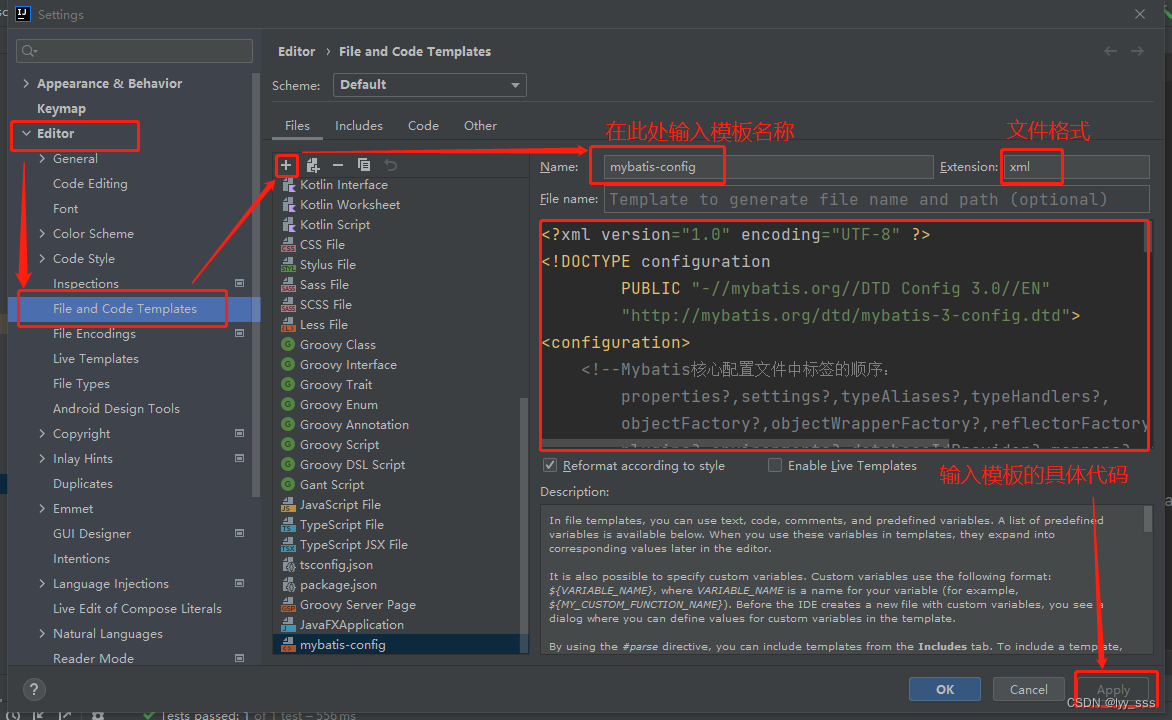
Task: Click the Groovy Class green icon
Action: [288, 345]
